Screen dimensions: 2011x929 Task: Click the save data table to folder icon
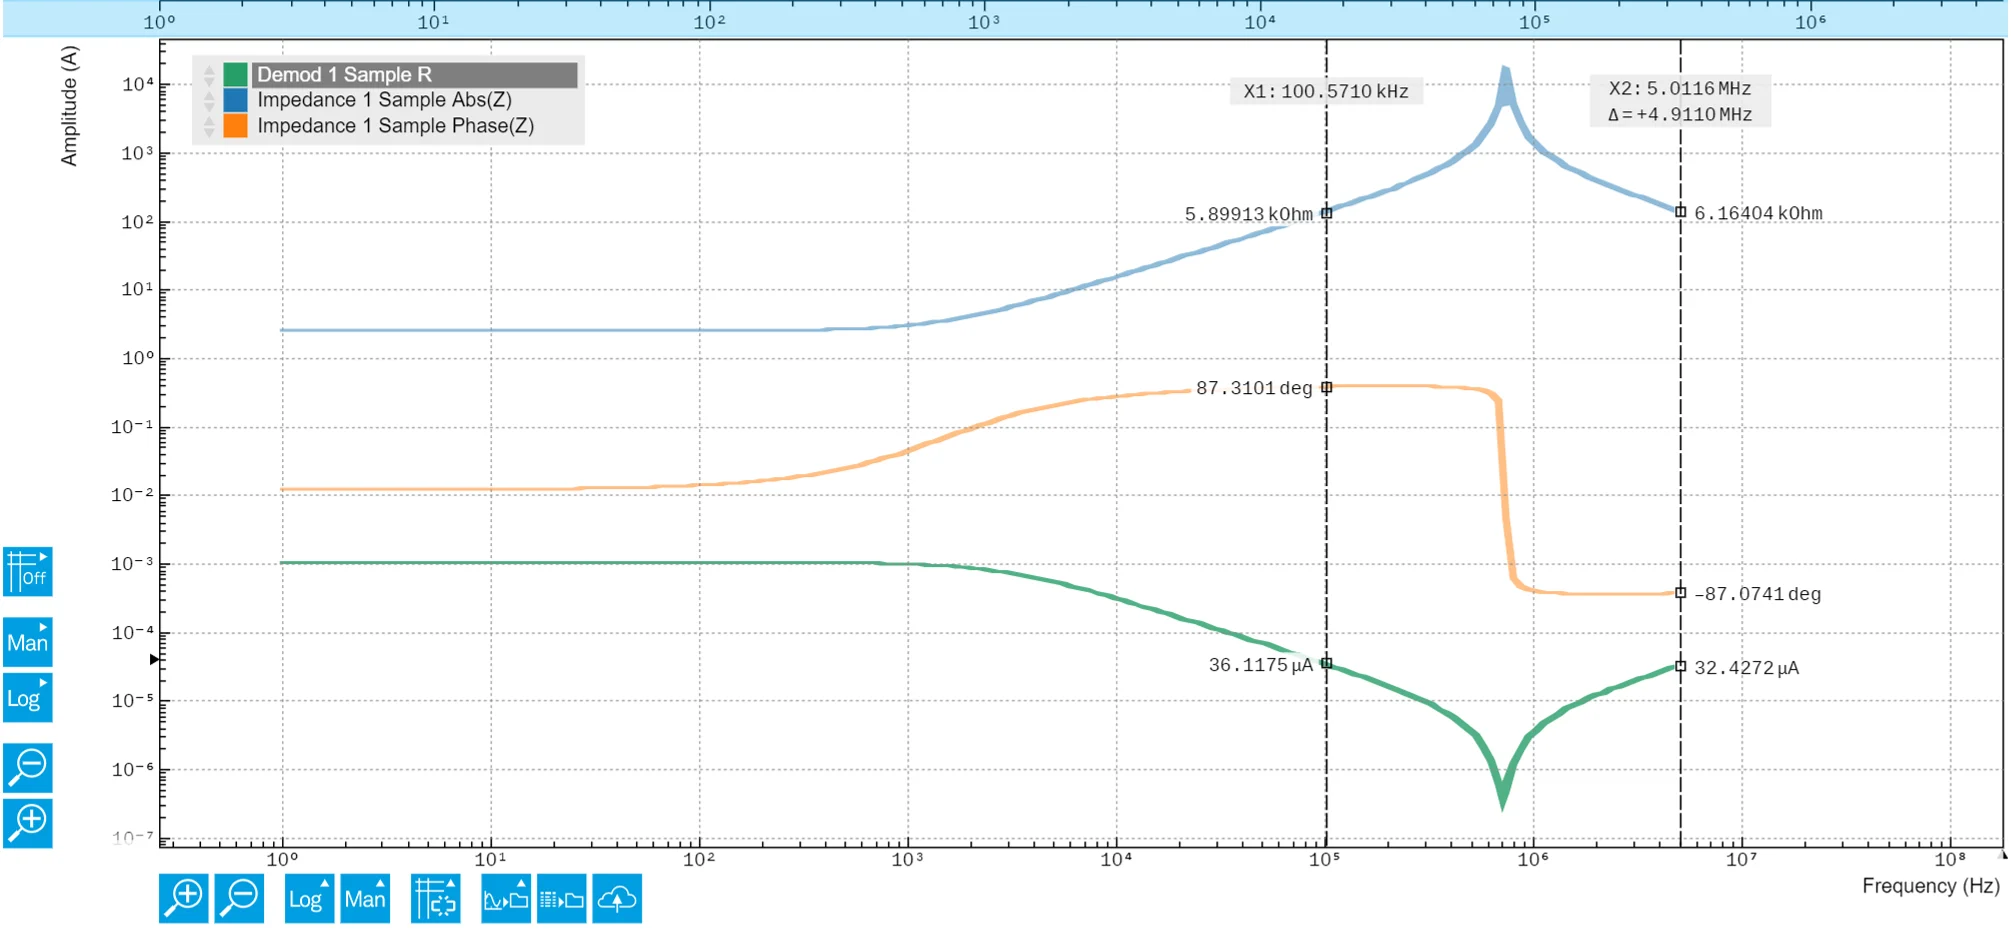coord(562,898)
